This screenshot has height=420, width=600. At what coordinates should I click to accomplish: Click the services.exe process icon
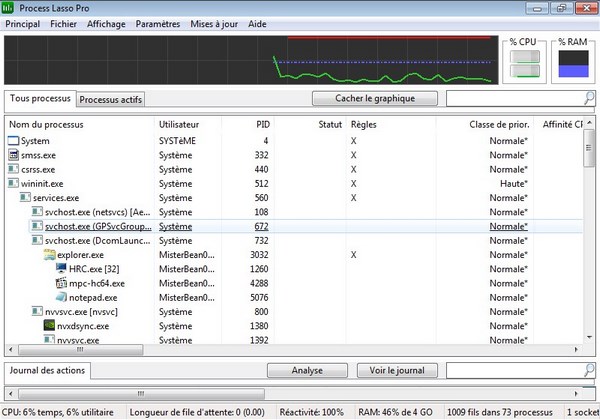pyautogui.click(x=25, y=197)
